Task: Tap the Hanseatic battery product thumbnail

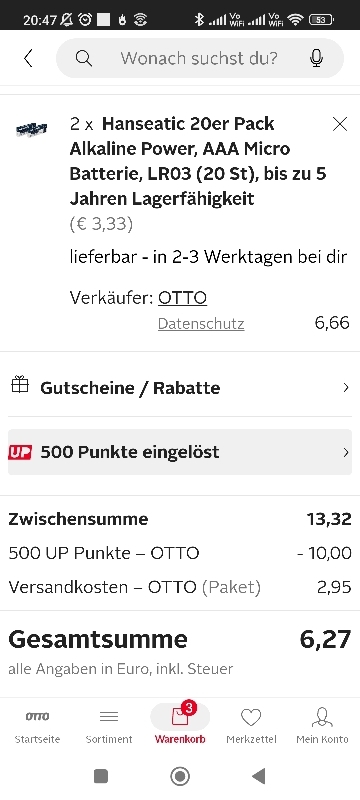Action: pyautogui.click(x=32, y=130)
